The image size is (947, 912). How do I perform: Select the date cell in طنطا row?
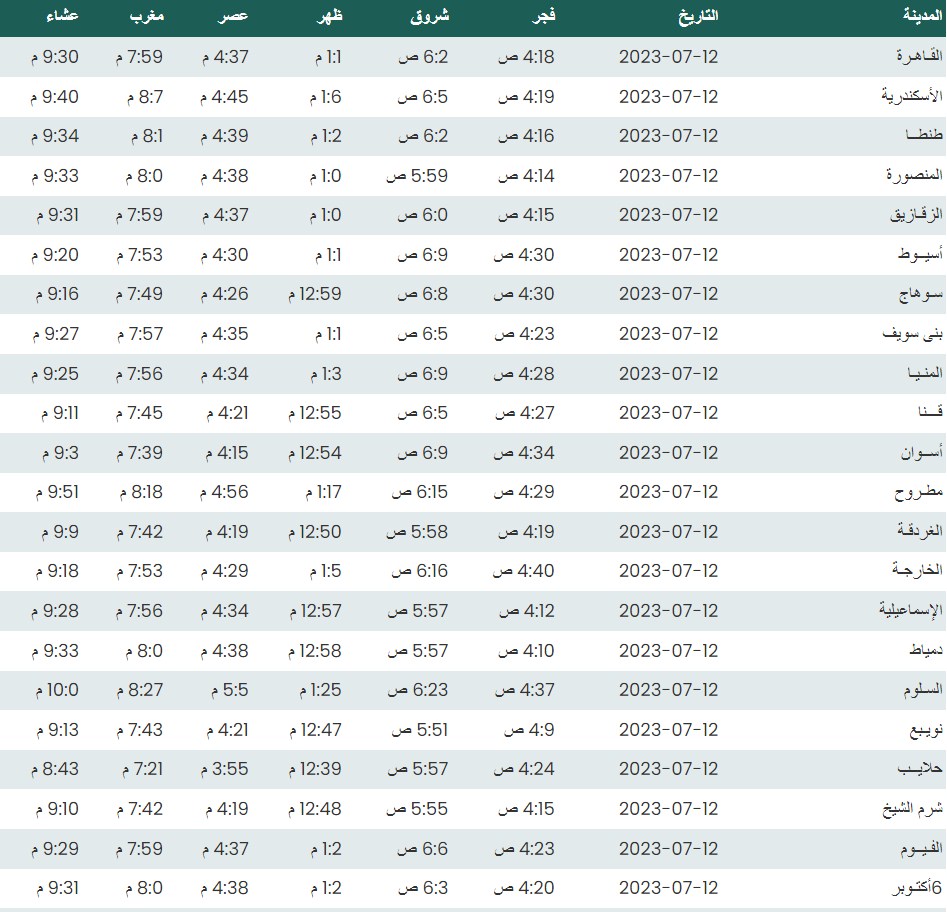(x=668, y=136)
